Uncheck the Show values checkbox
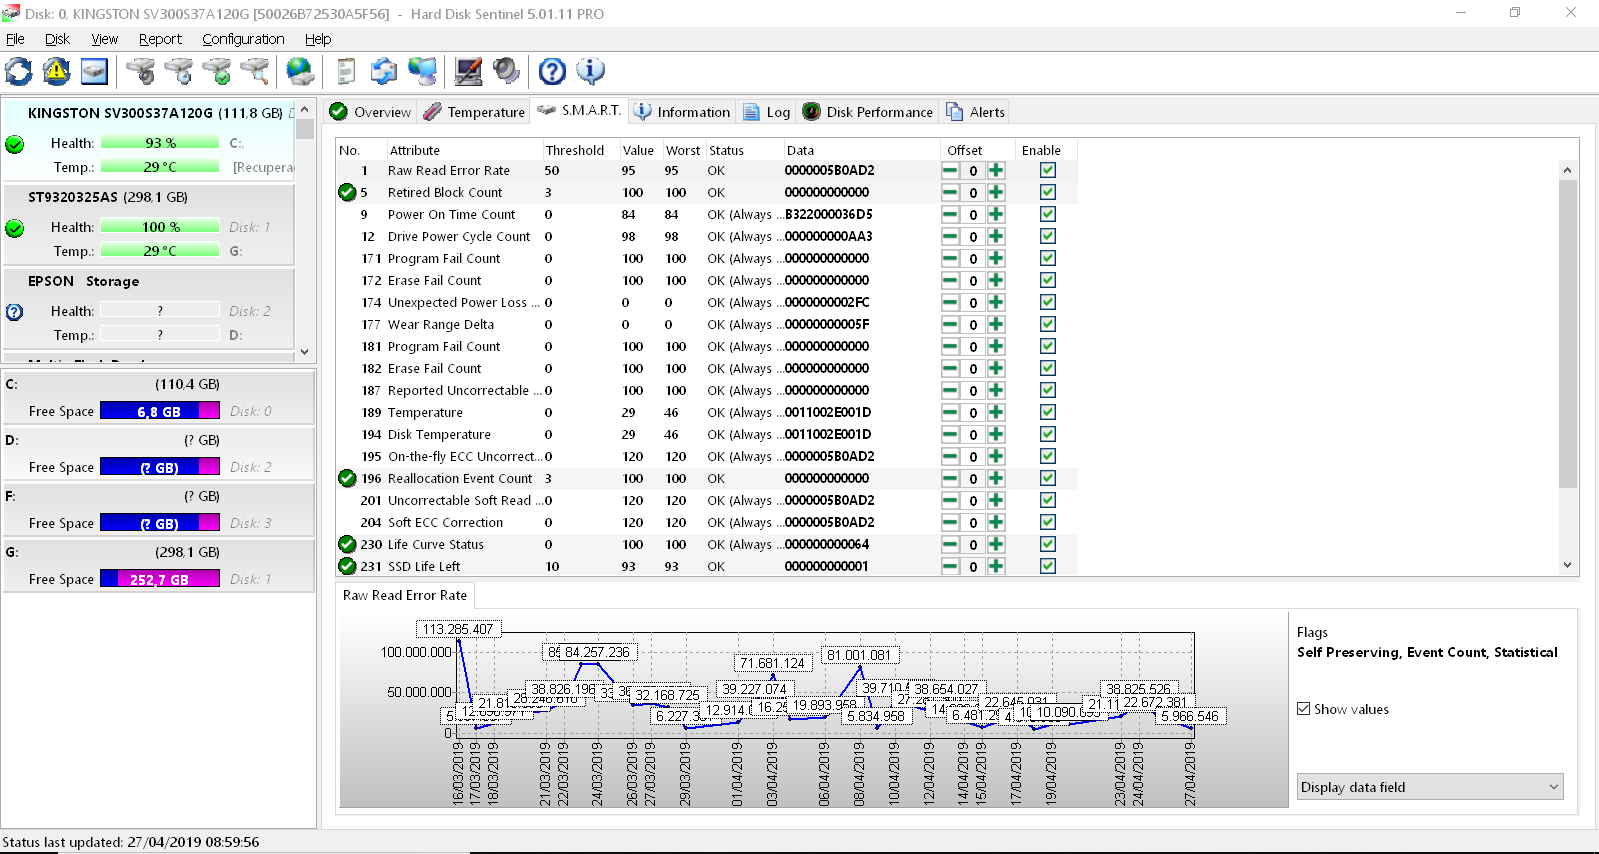The width and height of the screenshot is (1599, 854). coord(1304,709)
